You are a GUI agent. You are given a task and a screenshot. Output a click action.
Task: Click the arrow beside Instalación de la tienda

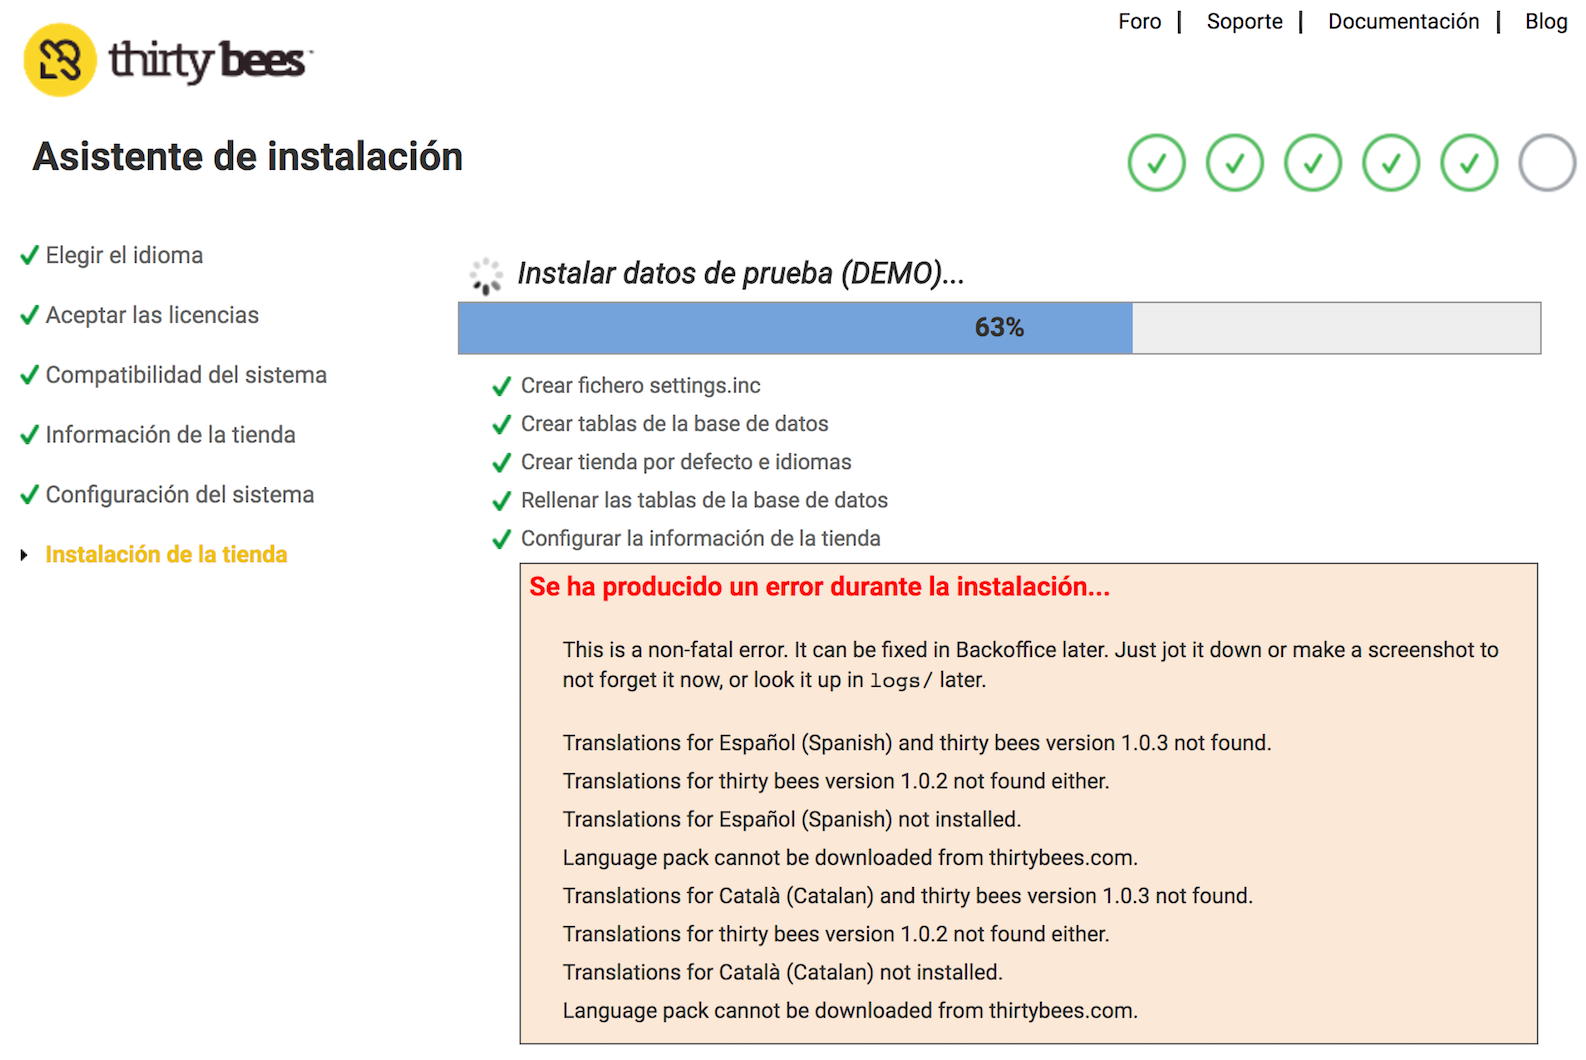[x=24, y=555]
